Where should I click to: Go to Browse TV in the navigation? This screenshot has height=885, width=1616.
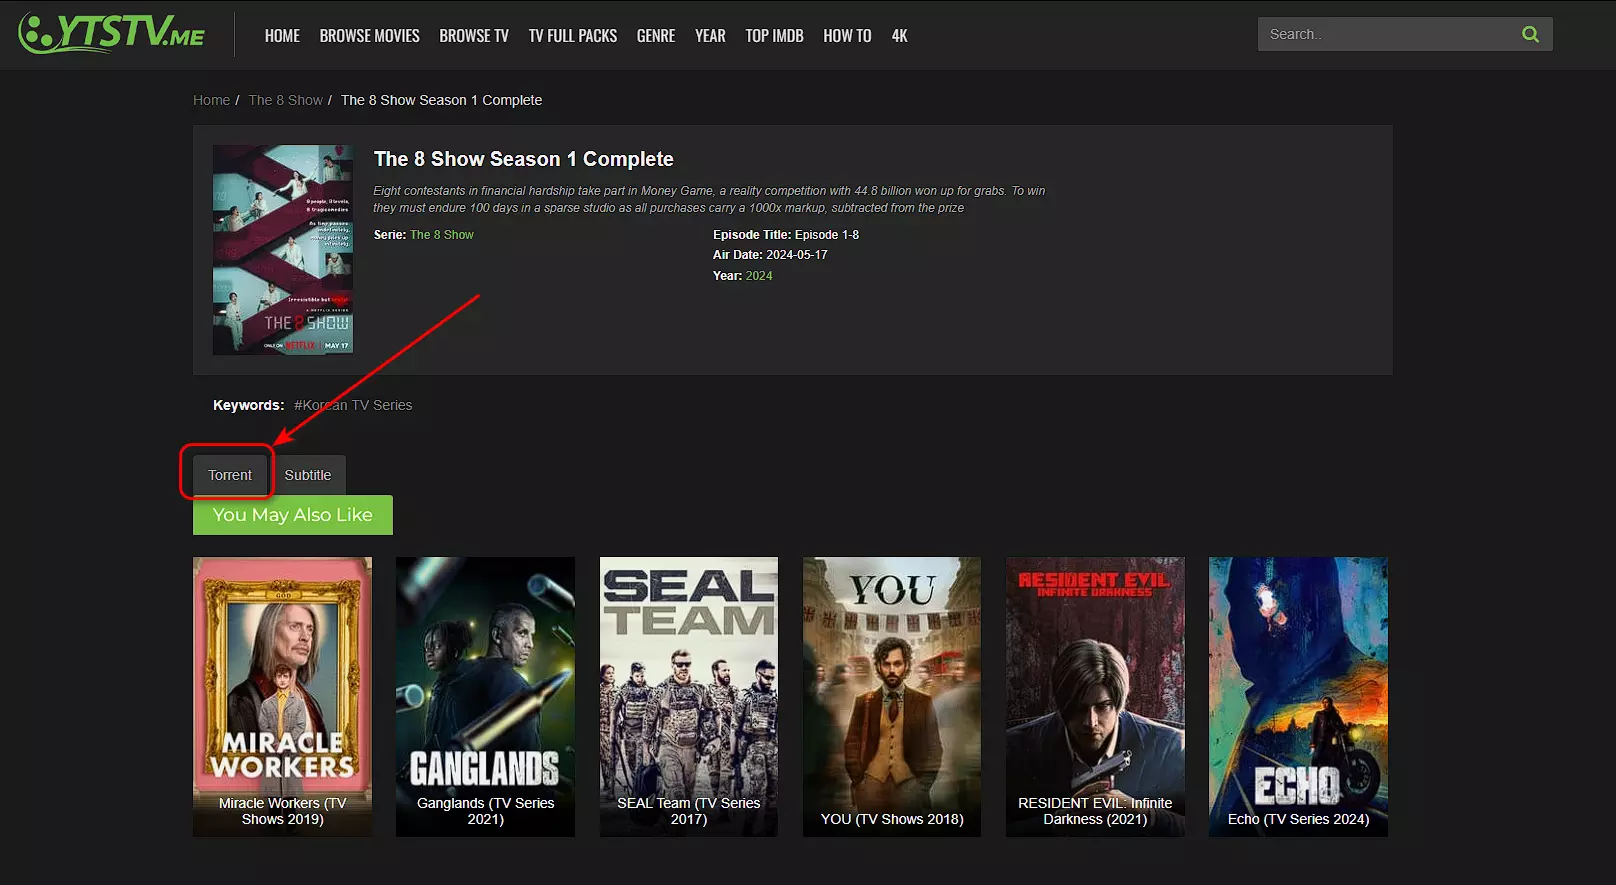[474, 36]
